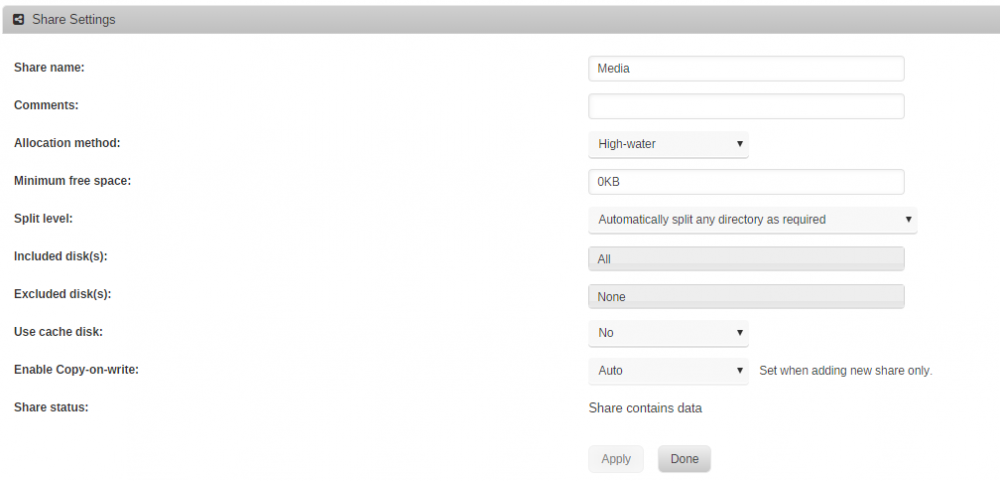Screen dimensions: 1000x481
Task: Open the Allocation method dropdown
Action: point(668,144)
